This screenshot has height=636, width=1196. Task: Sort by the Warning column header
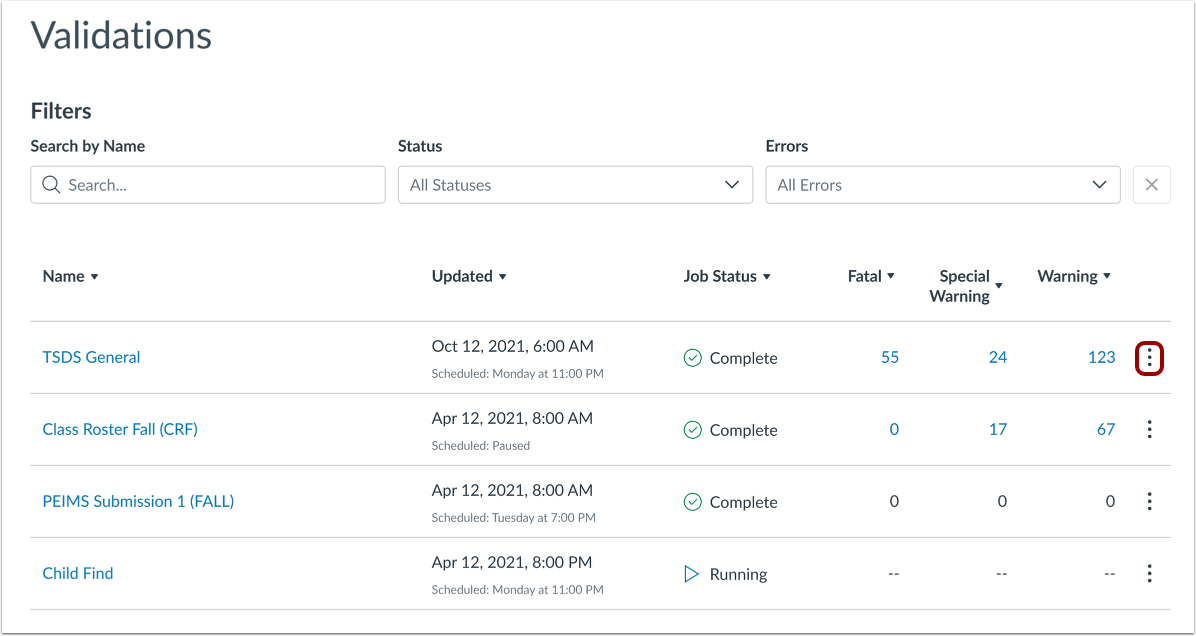(1073, 276)
